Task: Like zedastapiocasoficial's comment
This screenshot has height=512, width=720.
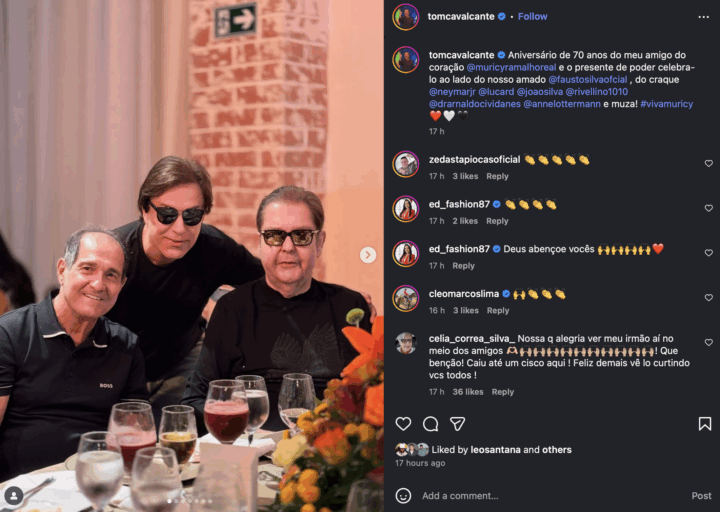Action: (708, 163)
